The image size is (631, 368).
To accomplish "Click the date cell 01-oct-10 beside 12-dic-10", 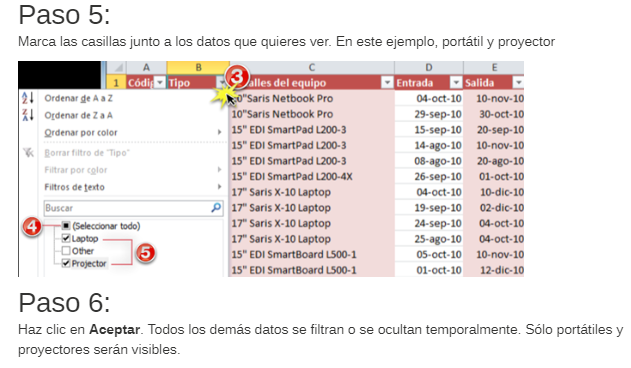I will (x=429, y=270).
